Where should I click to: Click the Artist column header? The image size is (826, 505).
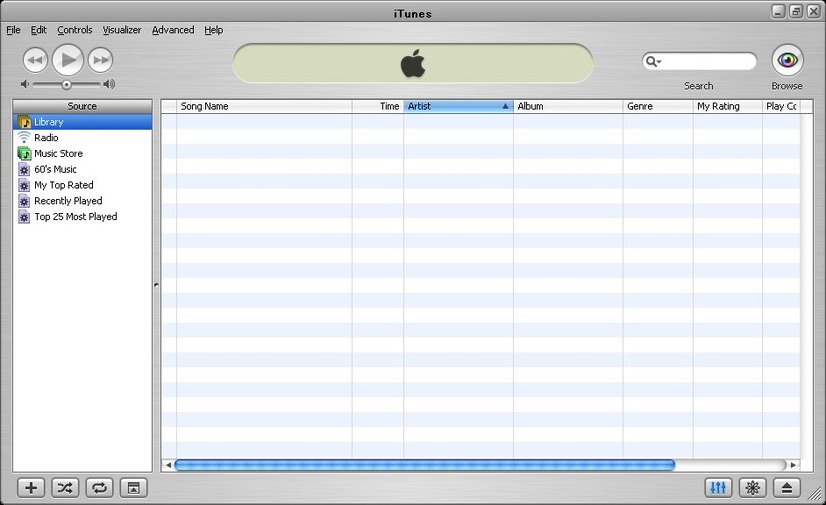point(458,106)
